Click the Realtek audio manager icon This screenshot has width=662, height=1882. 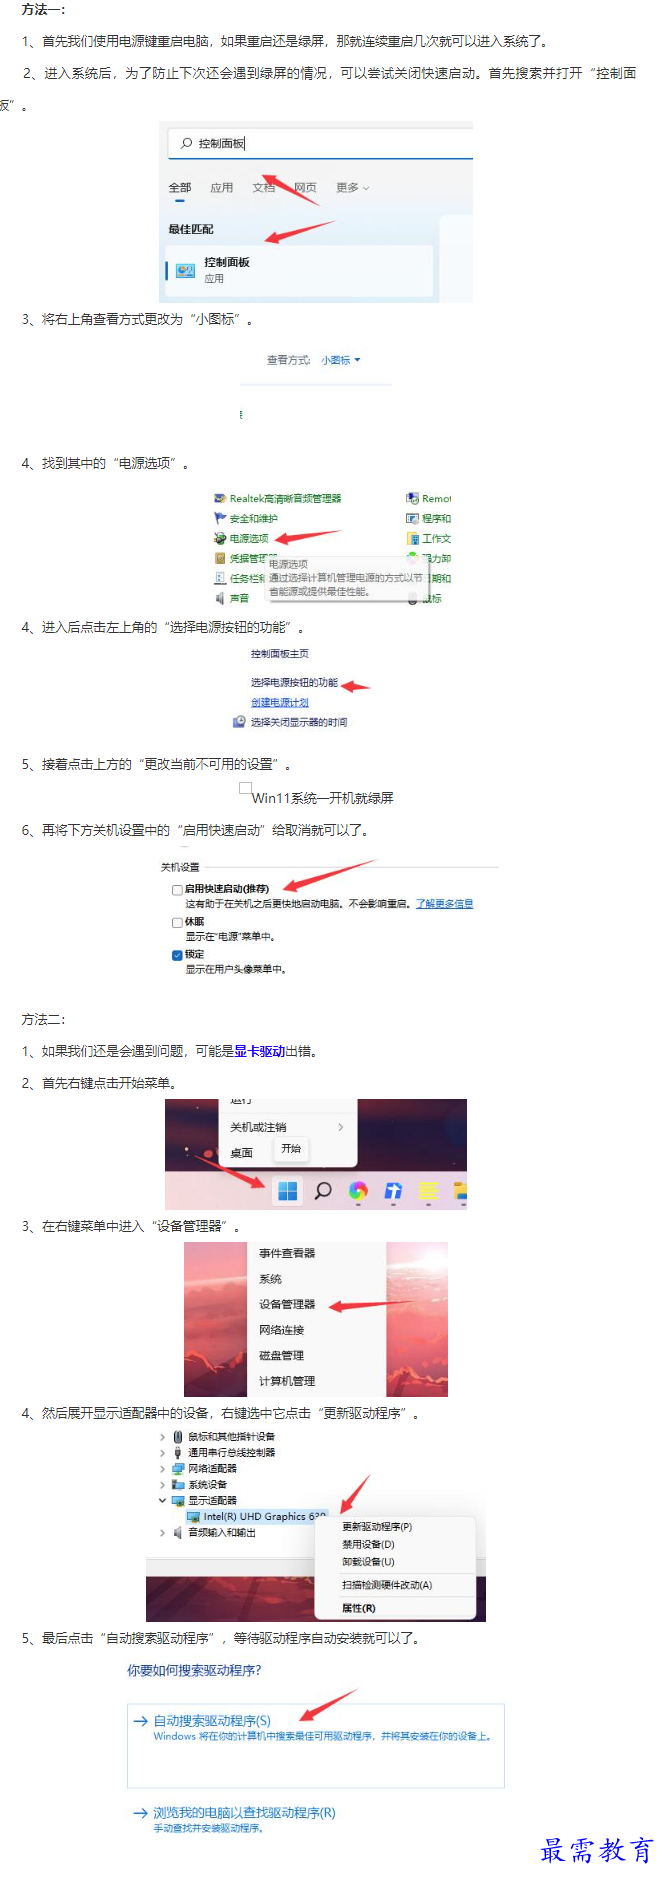[220, 498]
